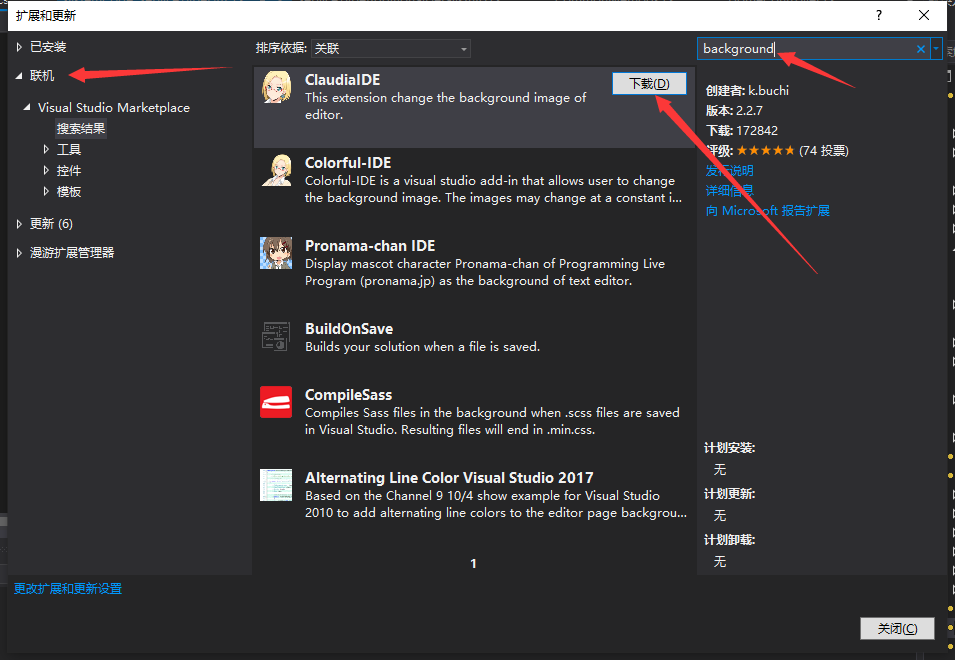The width and height of the screenshot is (955, 660).
Task: Select the 工具 tree item label
Action: (x=69, y=149)
